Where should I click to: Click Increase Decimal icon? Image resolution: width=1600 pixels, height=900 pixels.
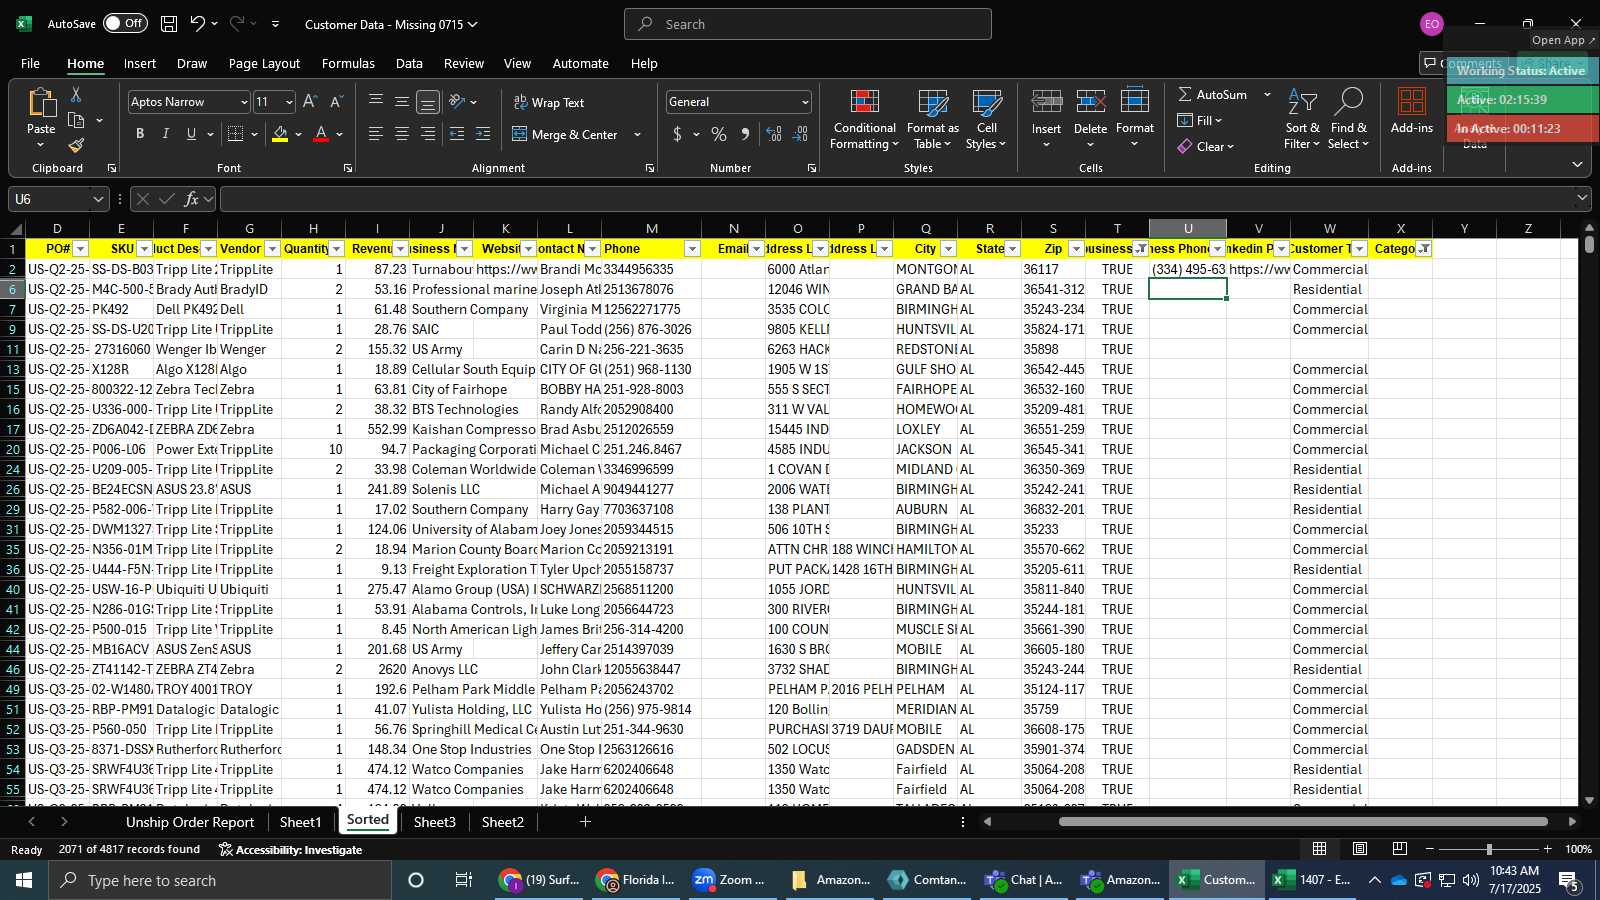click(774, 134)
